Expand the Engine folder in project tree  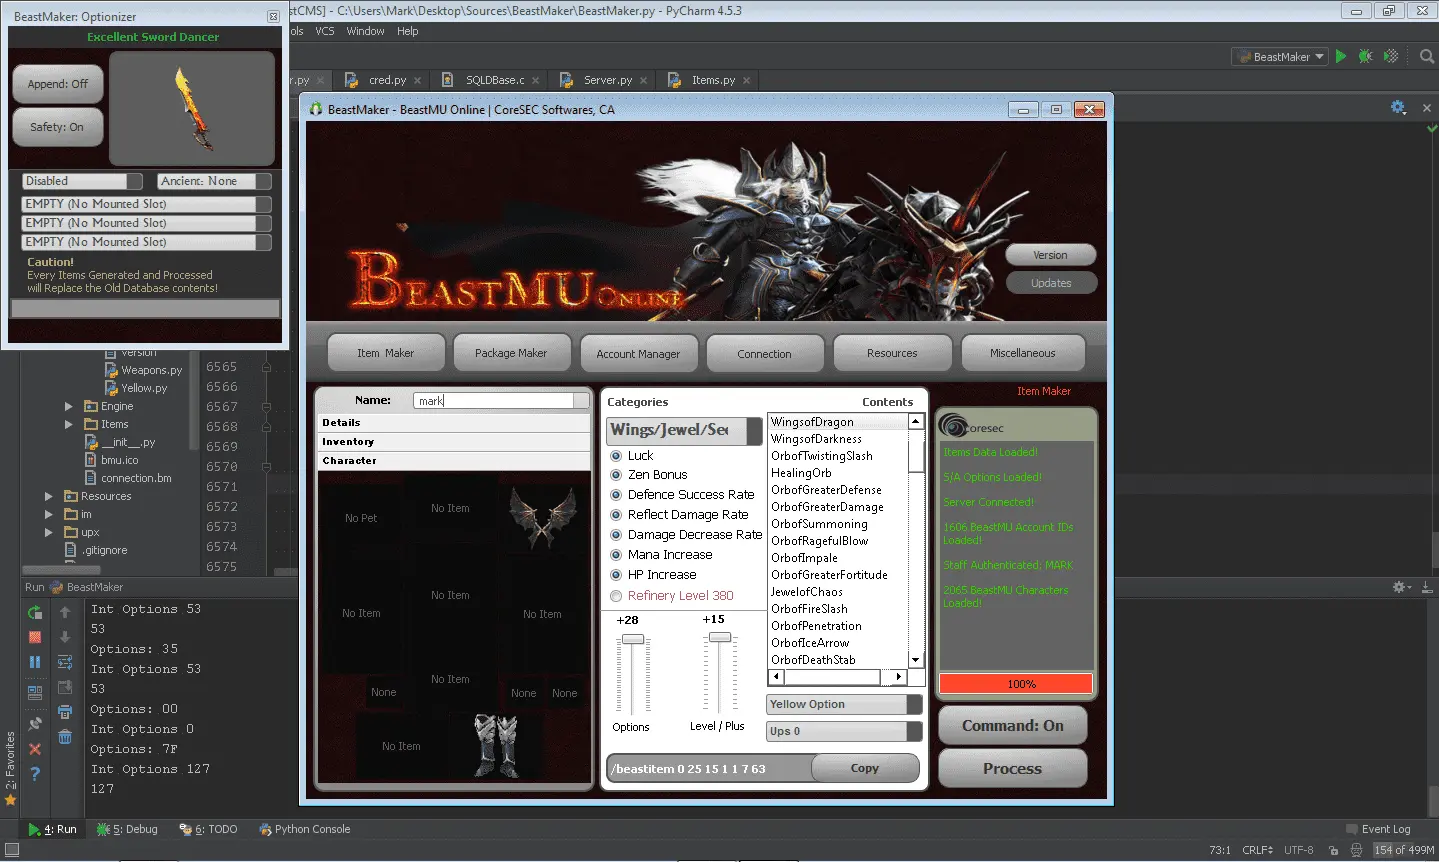tap(69, 406)
